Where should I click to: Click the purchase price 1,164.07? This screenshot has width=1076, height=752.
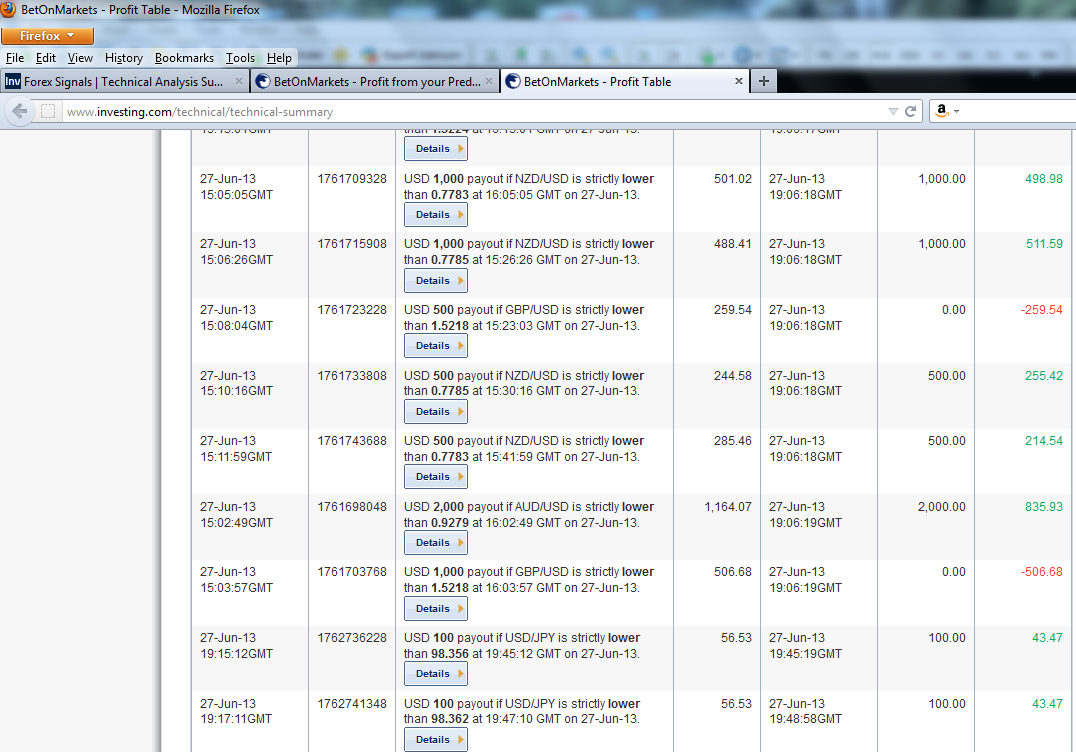tap(728, 507)
